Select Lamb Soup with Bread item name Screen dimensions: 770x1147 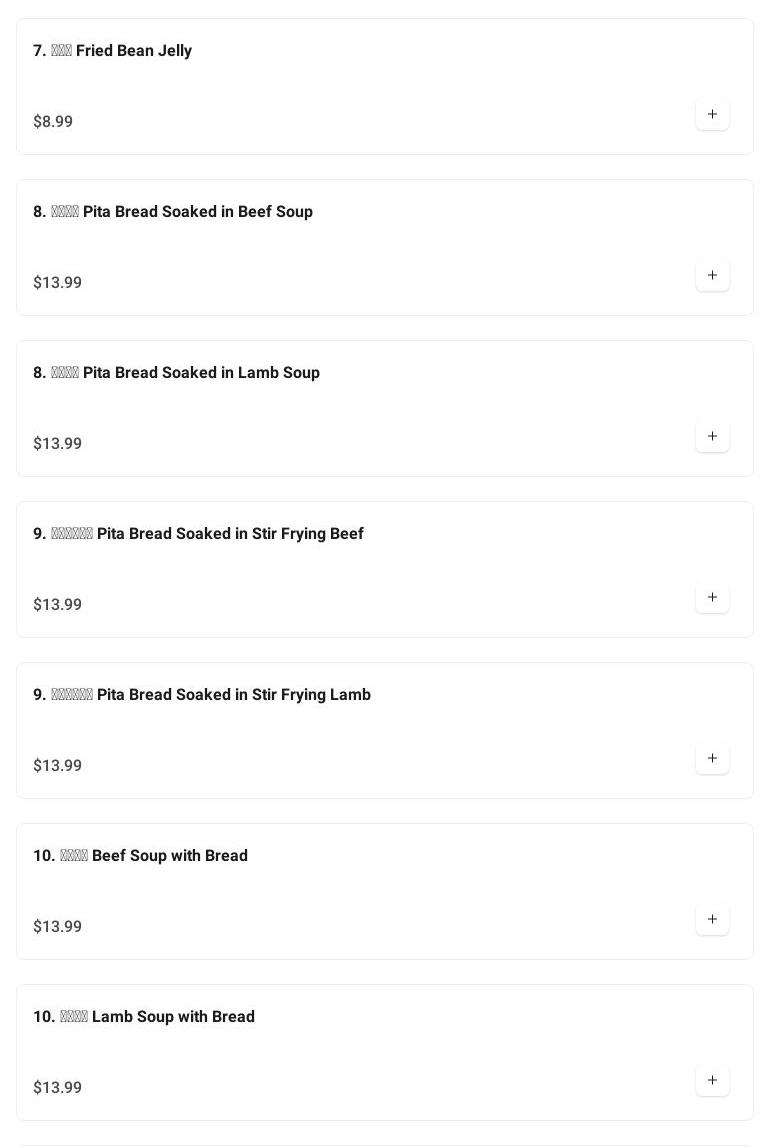click(x=144, y=1017)
